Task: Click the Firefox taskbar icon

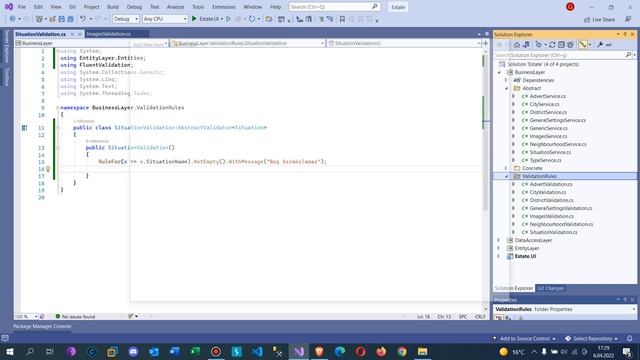Action: 381,351
